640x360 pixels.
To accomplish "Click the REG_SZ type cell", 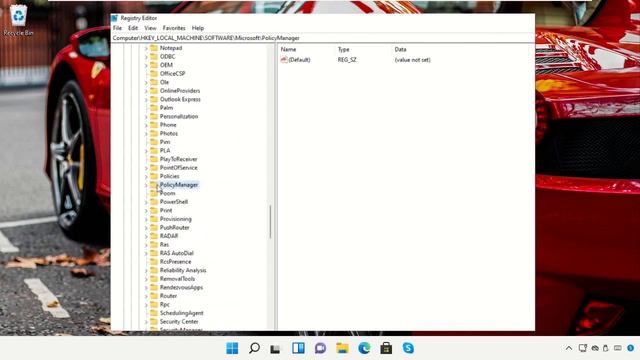I will pyautogui.click(x=347, y=60).
